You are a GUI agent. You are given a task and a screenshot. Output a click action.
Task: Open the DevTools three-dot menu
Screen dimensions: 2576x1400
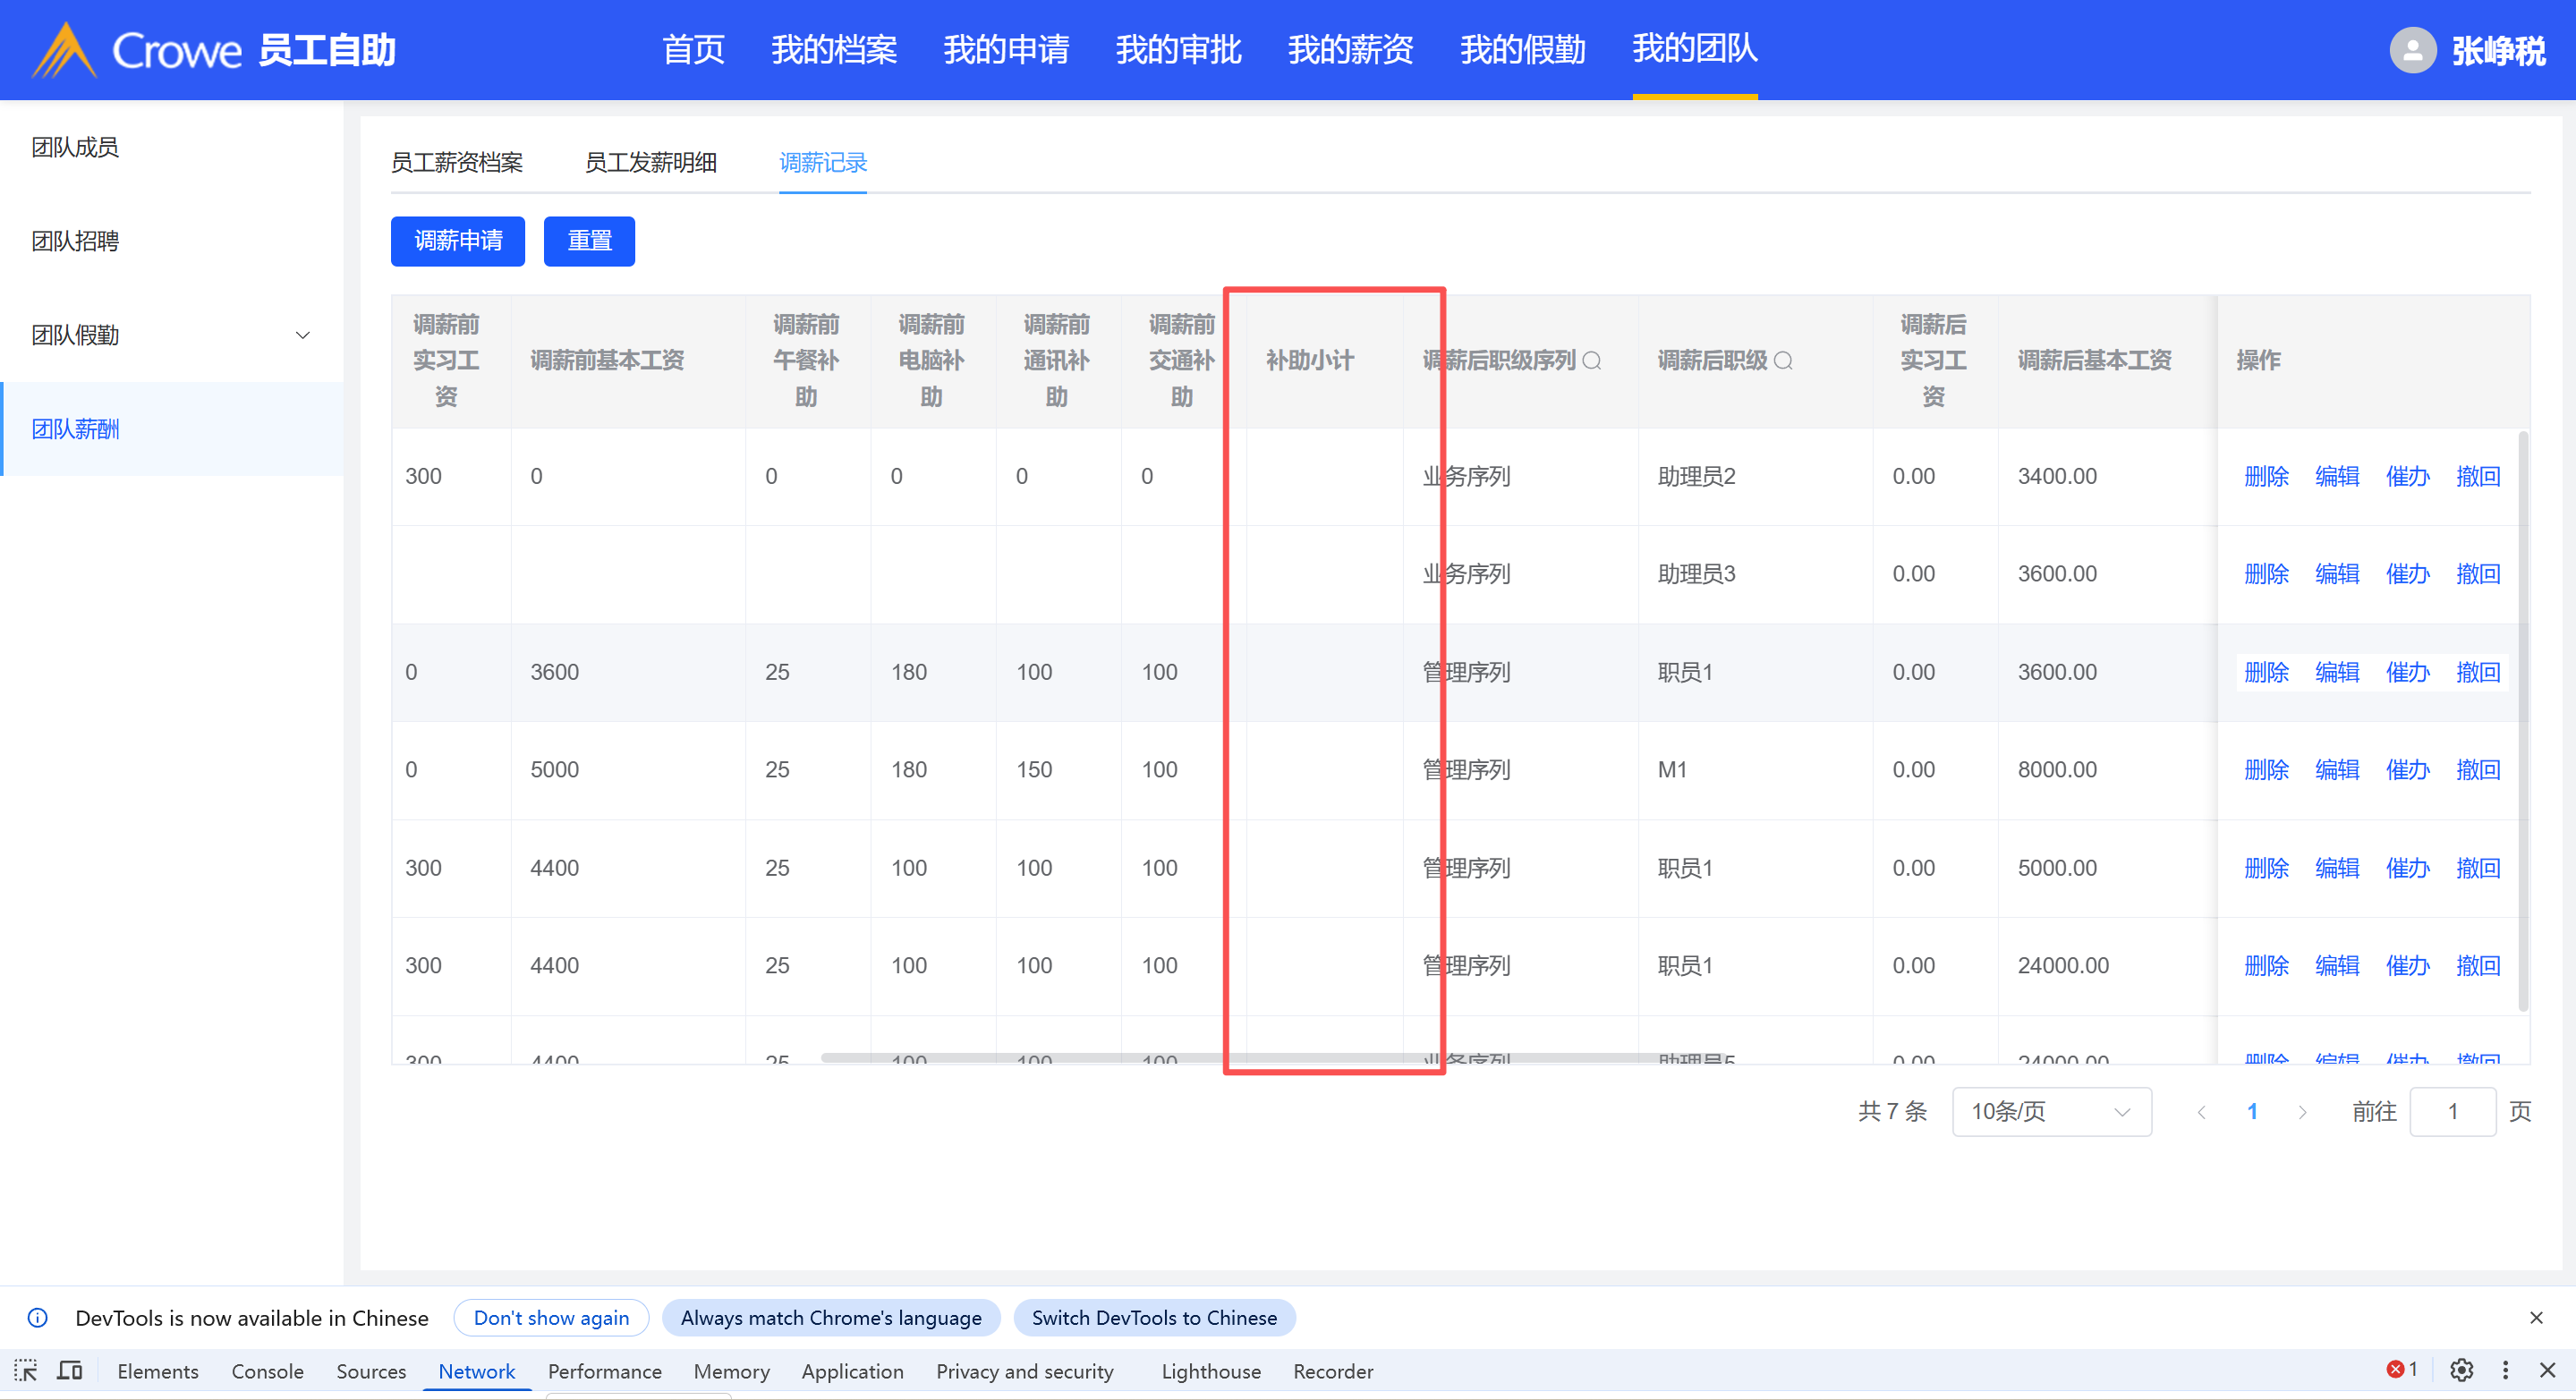2505,1370
